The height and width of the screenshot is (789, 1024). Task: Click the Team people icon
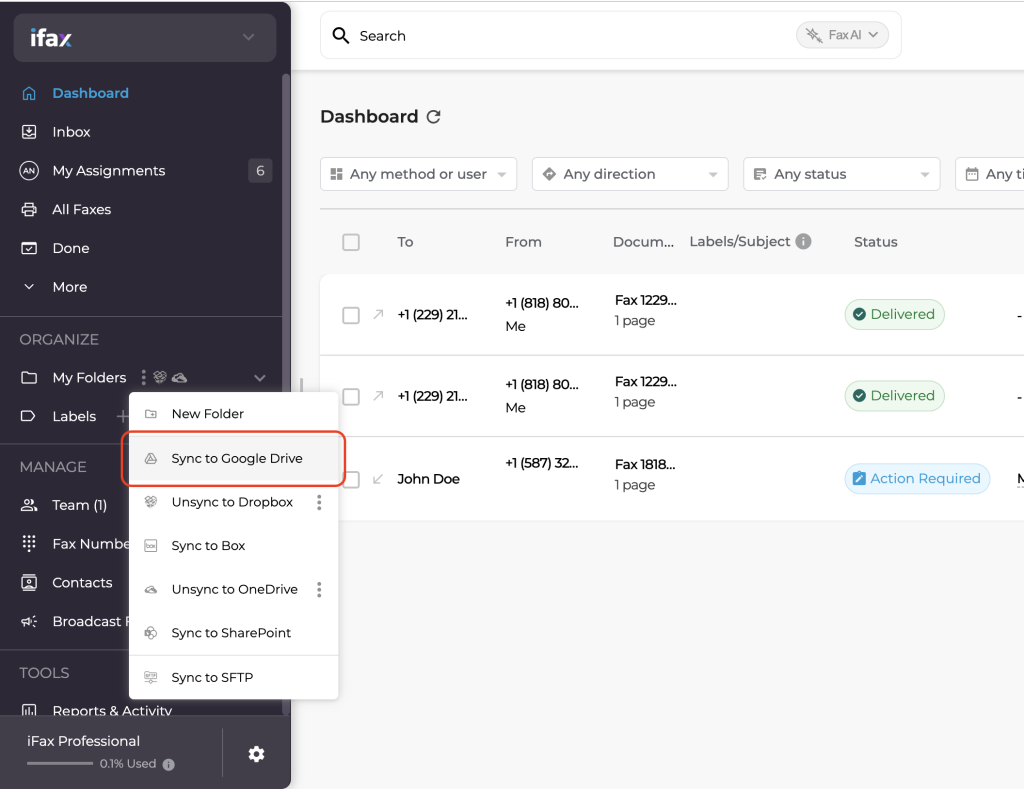pyautogui.click(x=29, y=505)
